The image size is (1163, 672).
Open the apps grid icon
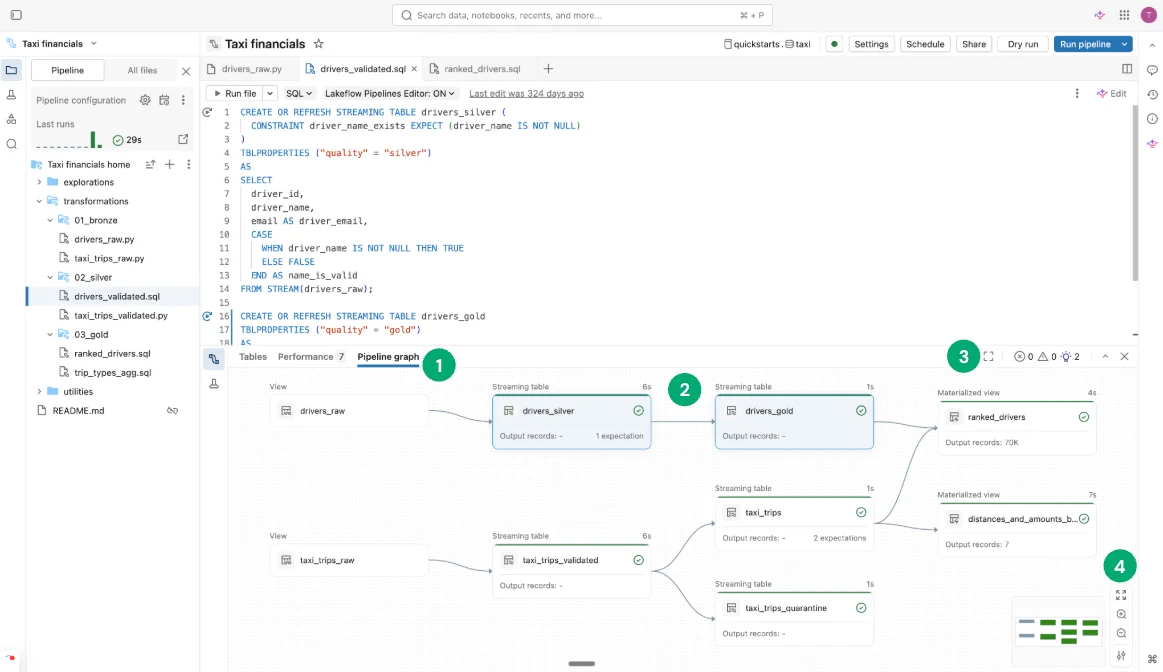[1124, 15]
